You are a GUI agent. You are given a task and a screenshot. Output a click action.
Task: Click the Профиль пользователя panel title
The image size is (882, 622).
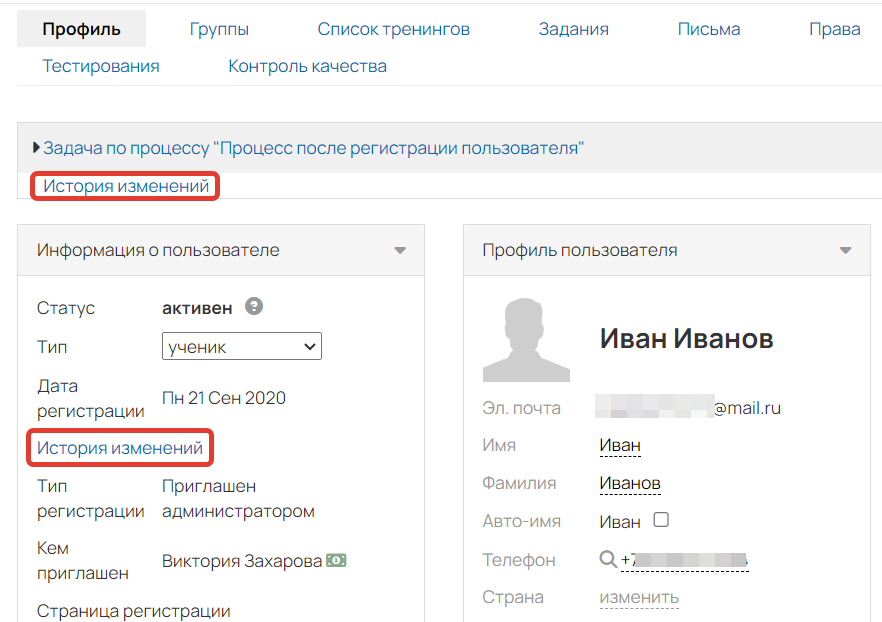point(580,250)
